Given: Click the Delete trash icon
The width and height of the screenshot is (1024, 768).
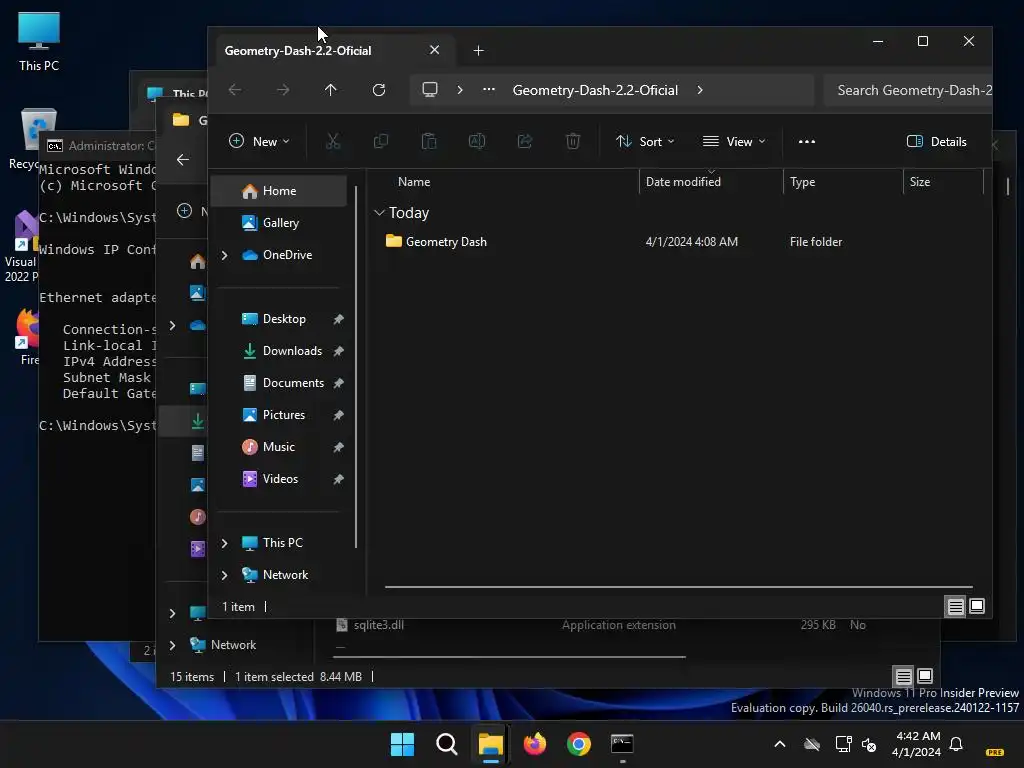Looking at the screenshot, I should 573,141.
